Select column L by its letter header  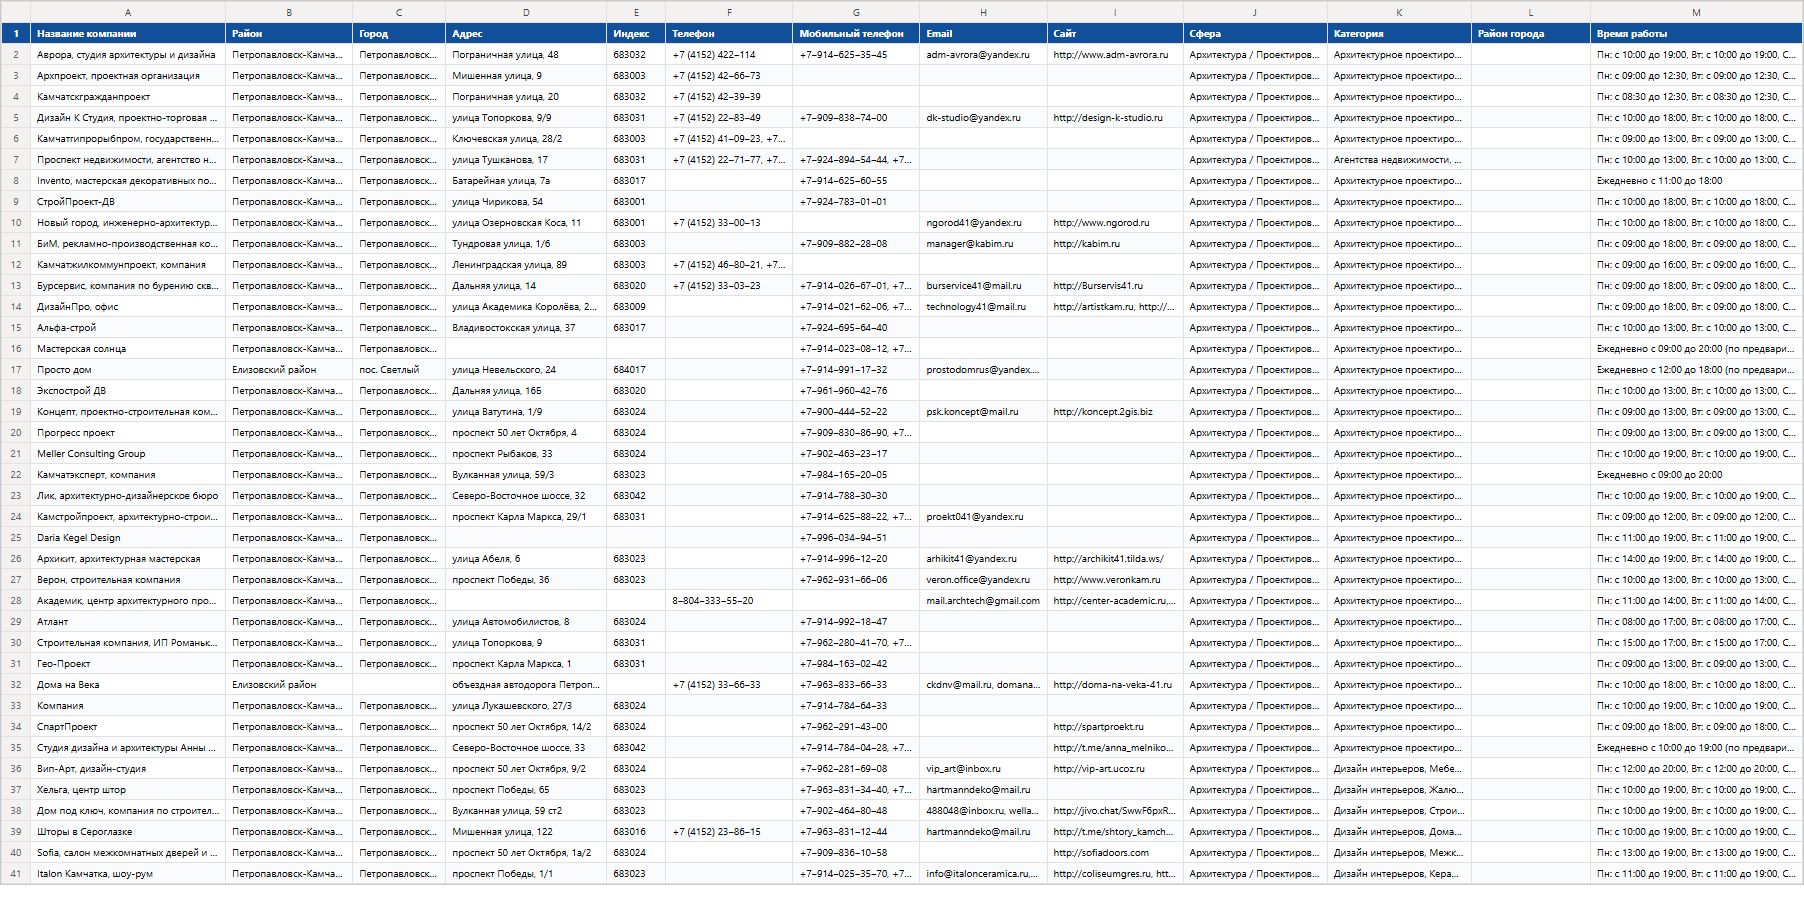point(1531,12)
